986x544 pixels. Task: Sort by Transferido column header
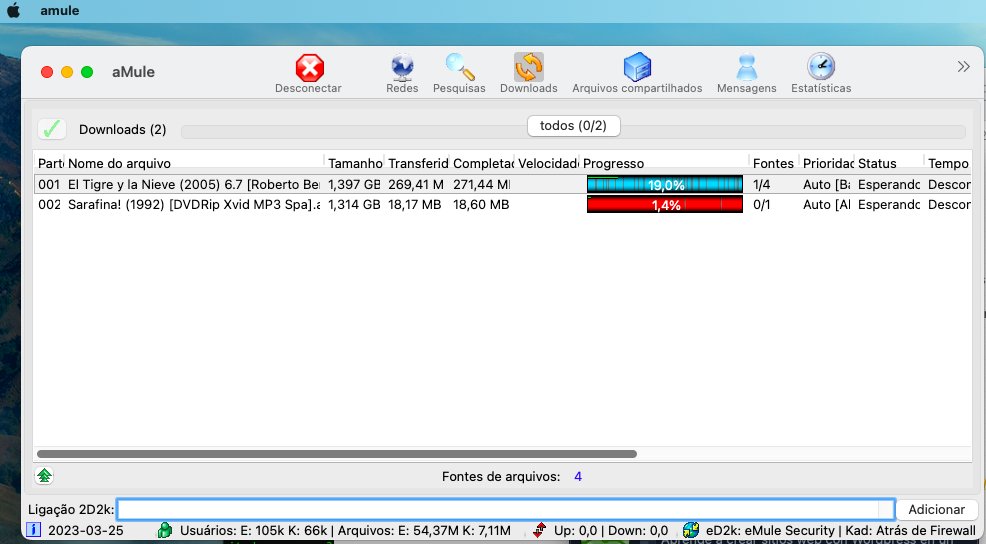pyautogui.click(x=418, y=164)
